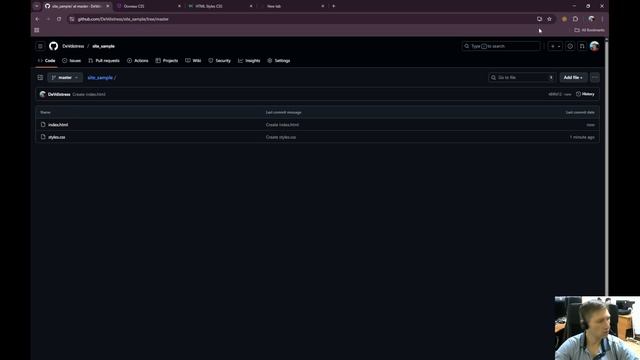Open the user avatar menu on GitHub
Image resolution: width=640 pixels, height=360 pixels.
(x=594, y=46)
